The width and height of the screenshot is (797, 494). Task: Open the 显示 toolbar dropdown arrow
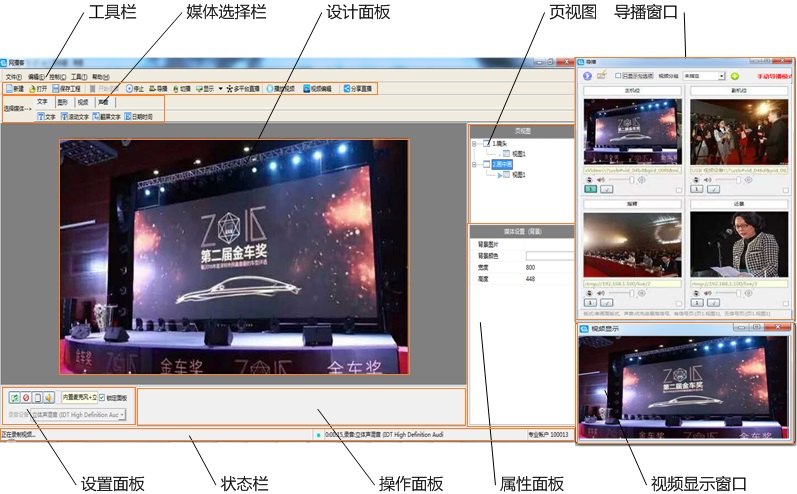tap(221, 88)
